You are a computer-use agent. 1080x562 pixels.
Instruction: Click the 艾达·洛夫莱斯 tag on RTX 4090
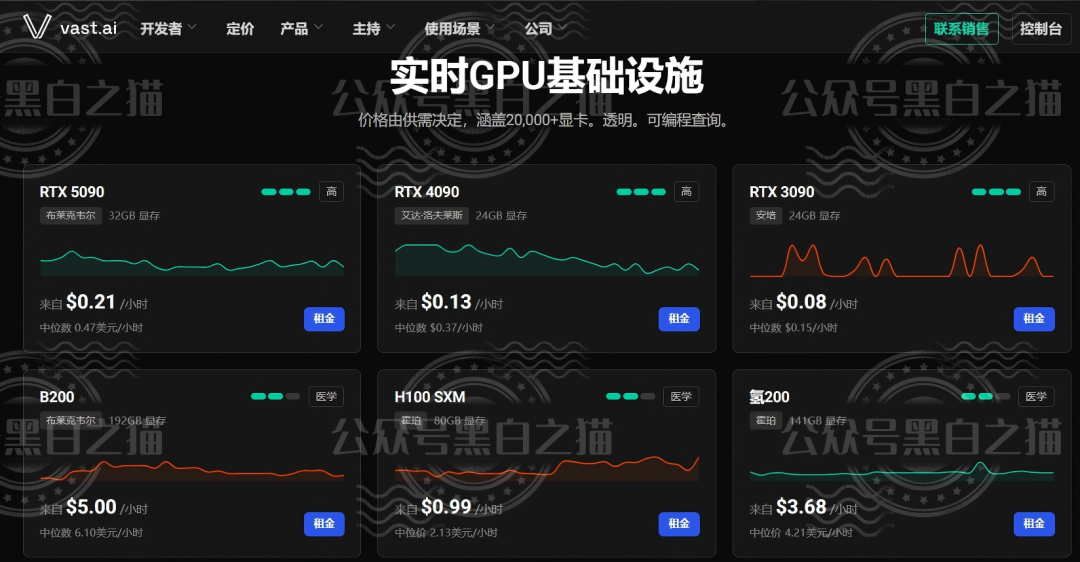pyautogui.click(x=432, y=216)
